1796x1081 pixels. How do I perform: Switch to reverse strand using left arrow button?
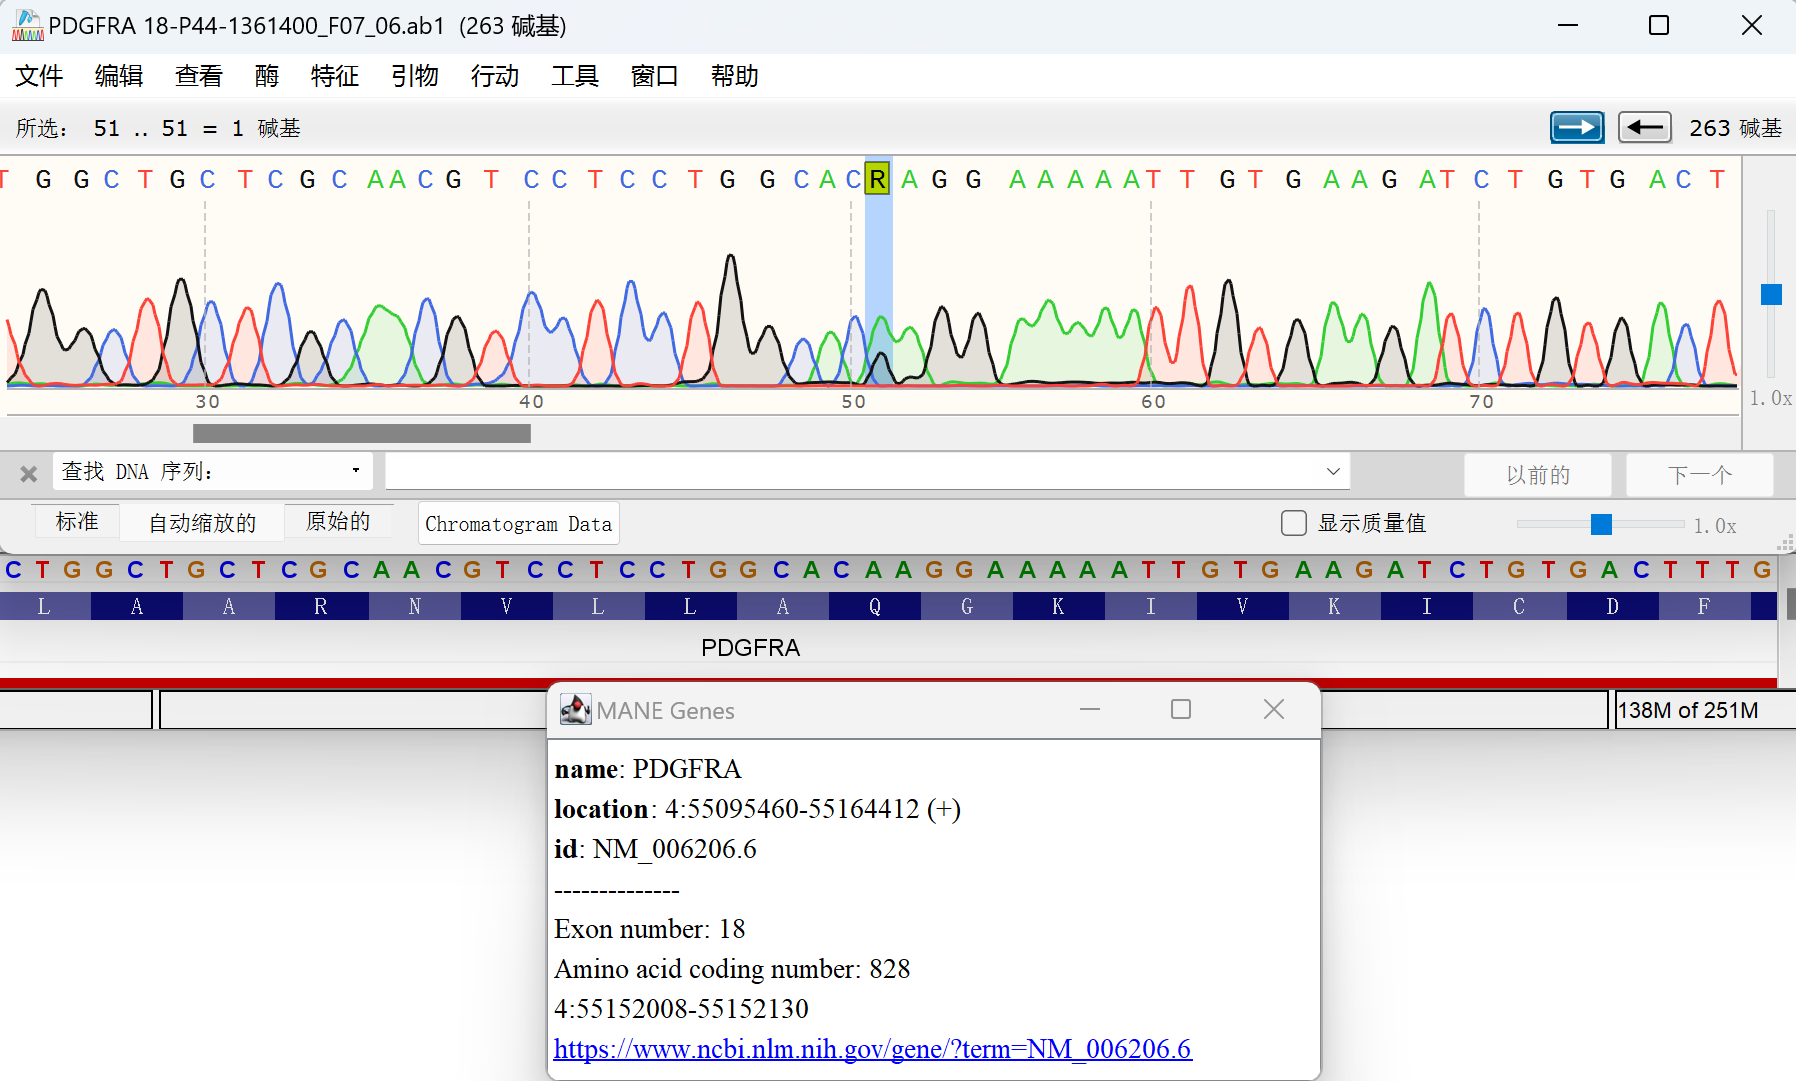click(1645, 127)
